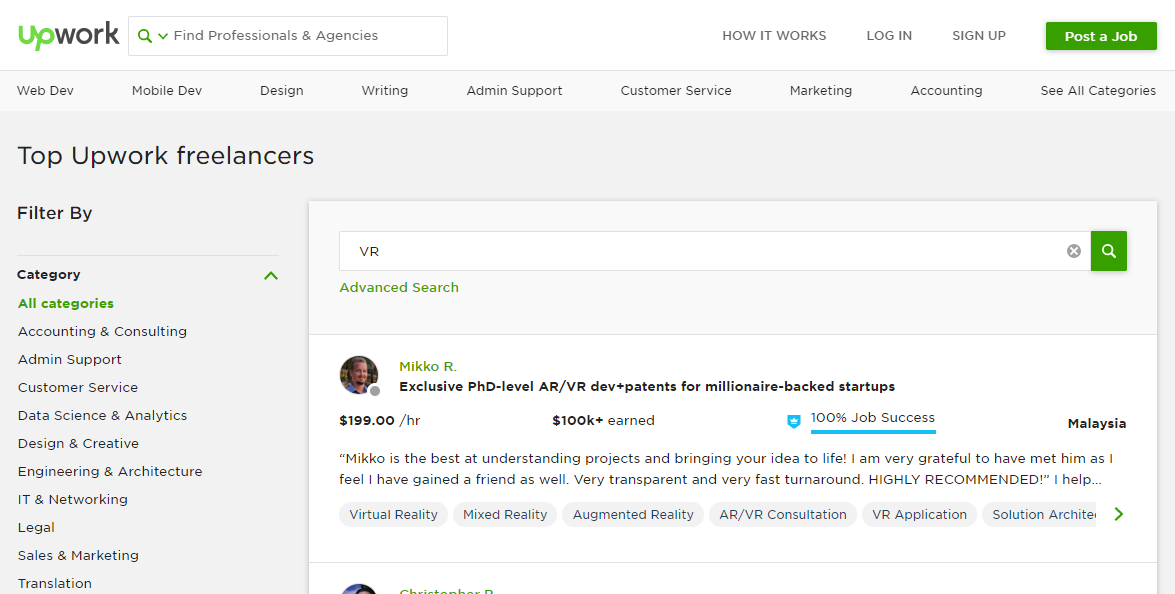The width and height of the screenshot is (1175, 594).
Task: Clear the VR search text
Action: (x=1074, y=251)
